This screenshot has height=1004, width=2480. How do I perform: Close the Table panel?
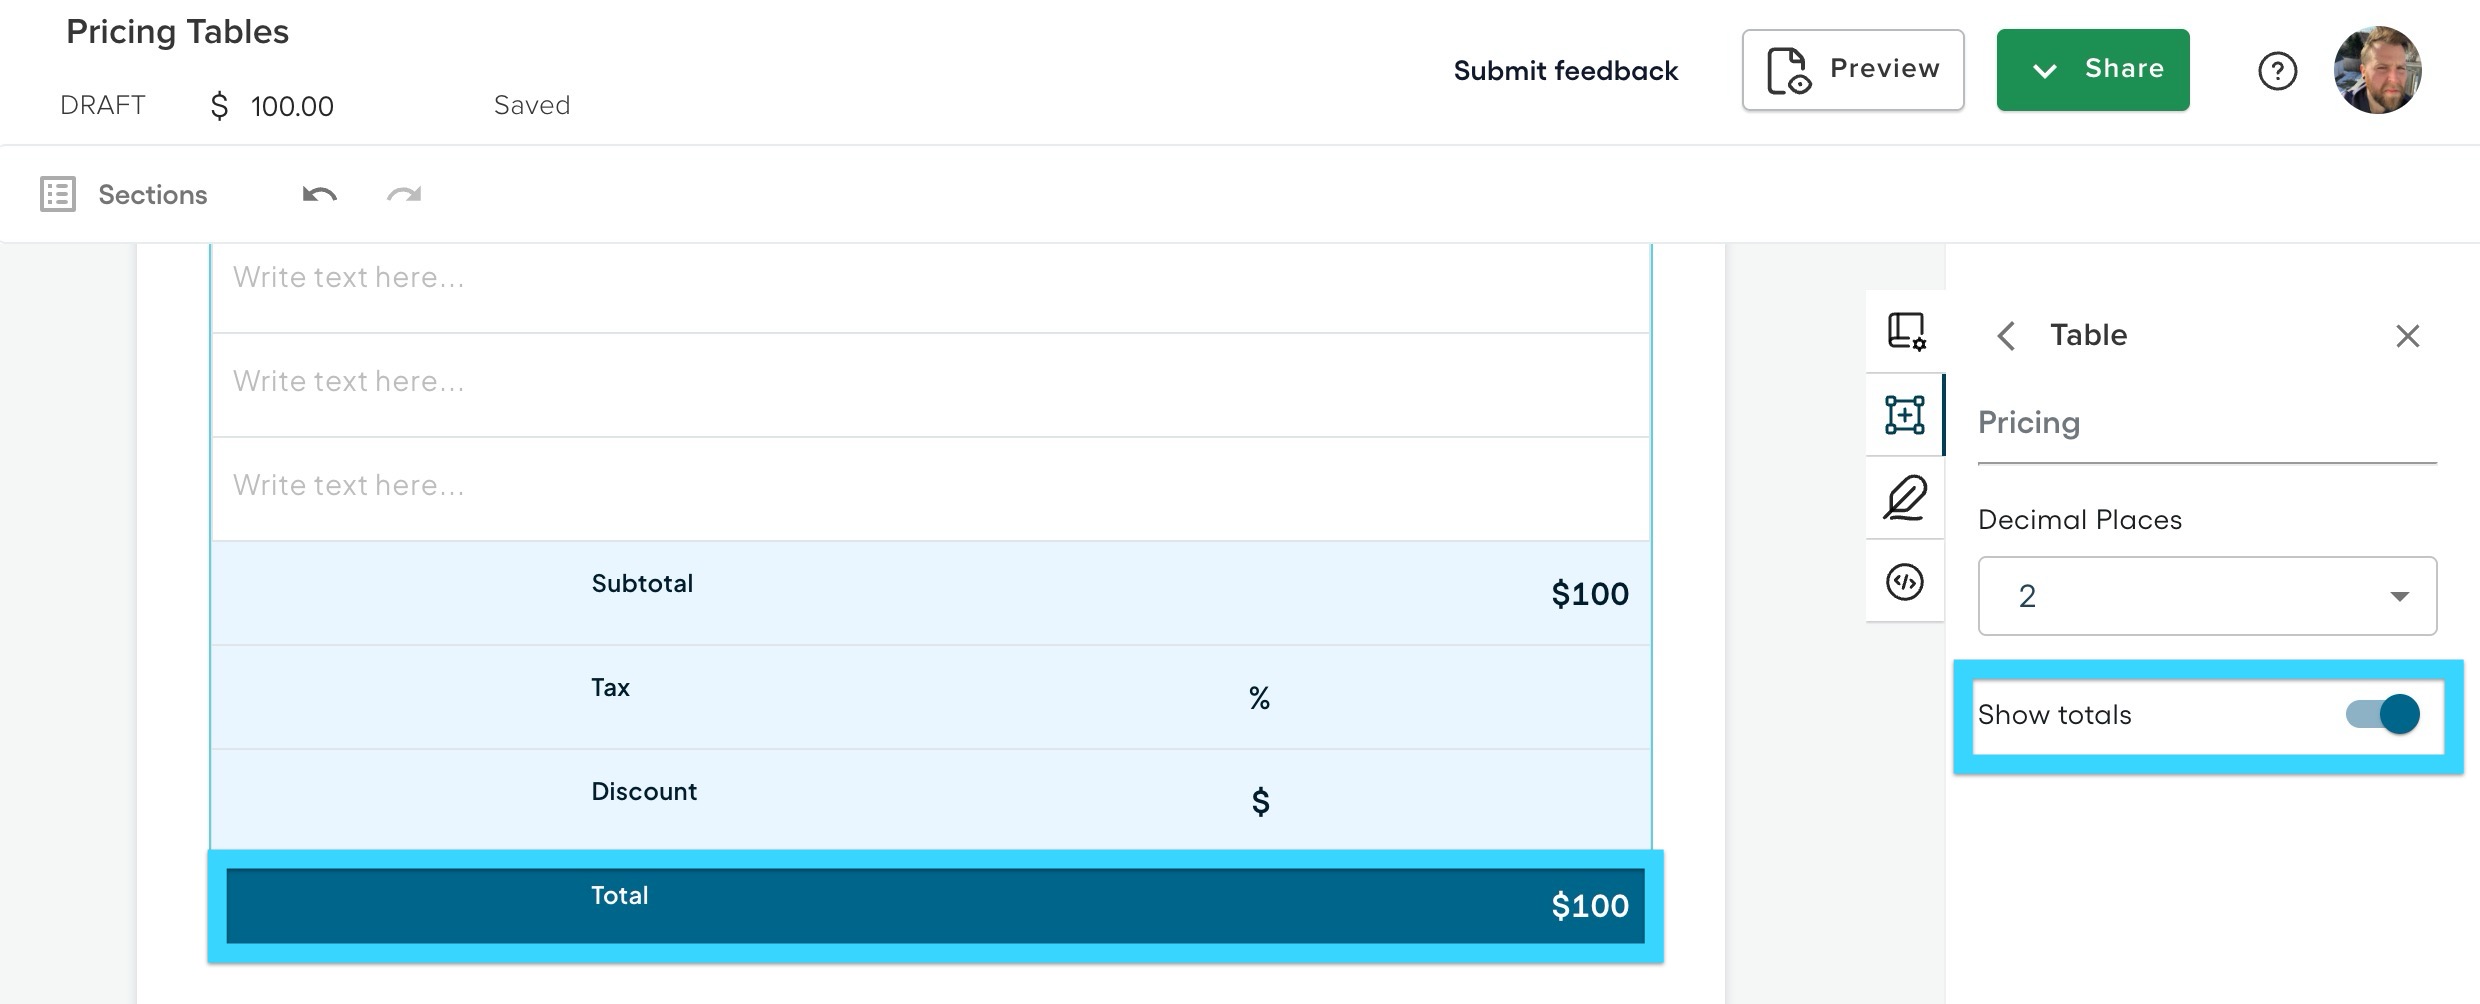(x=2407, y=336)
